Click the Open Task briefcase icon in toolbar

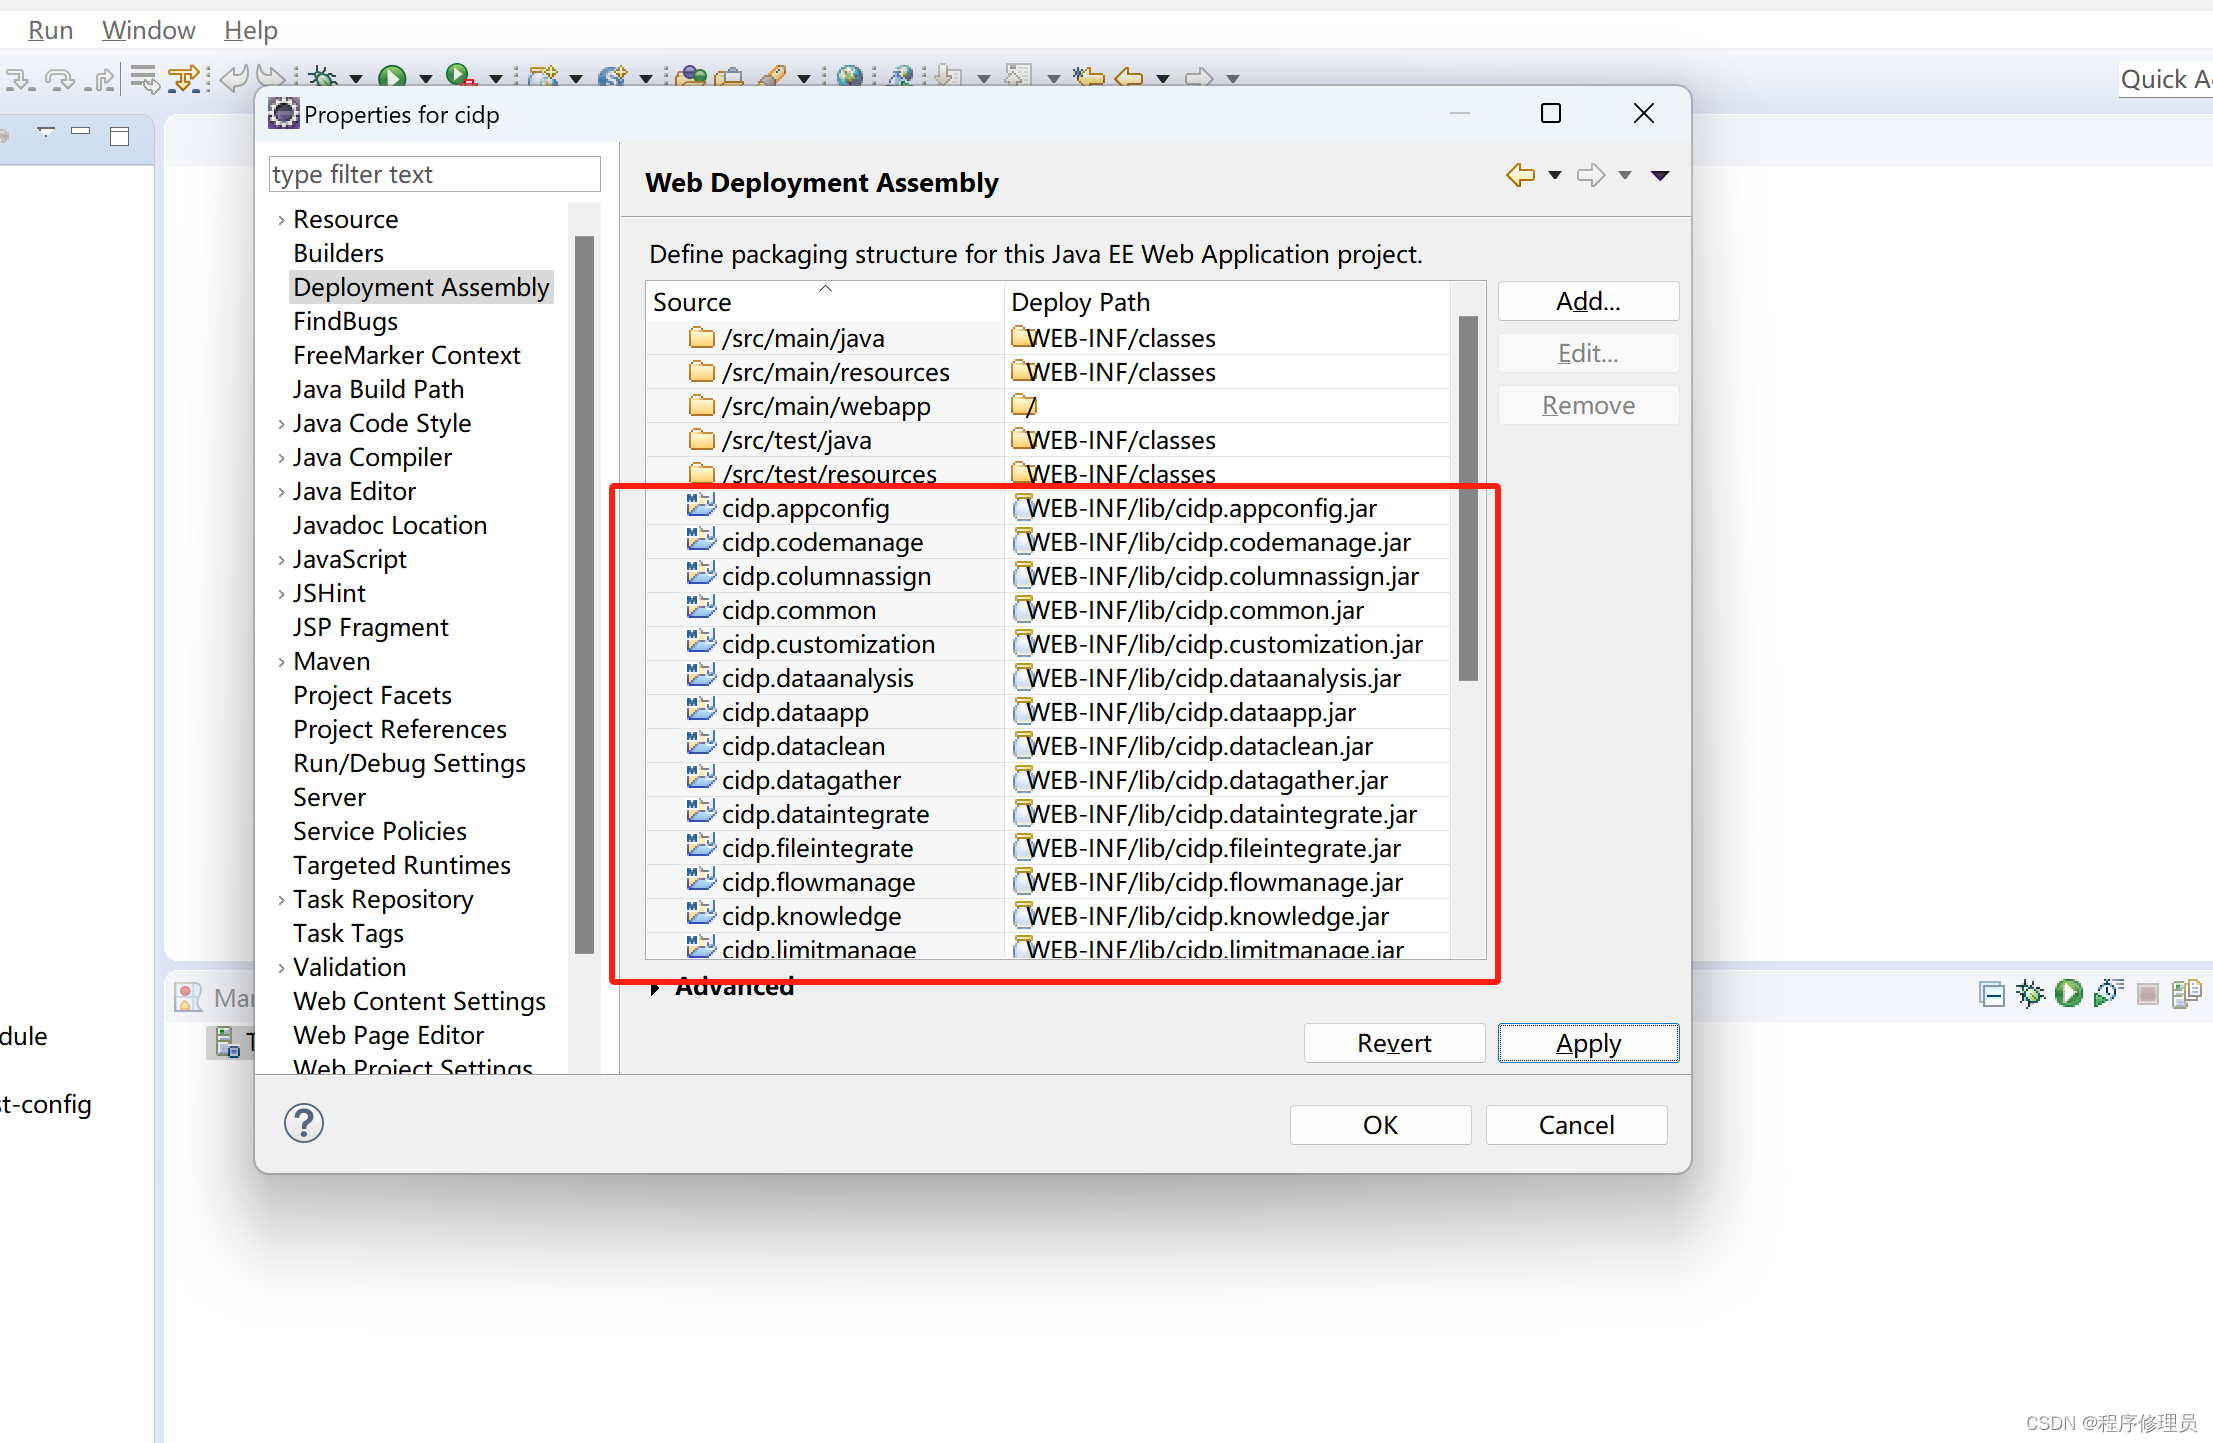[x=730, y=77]
